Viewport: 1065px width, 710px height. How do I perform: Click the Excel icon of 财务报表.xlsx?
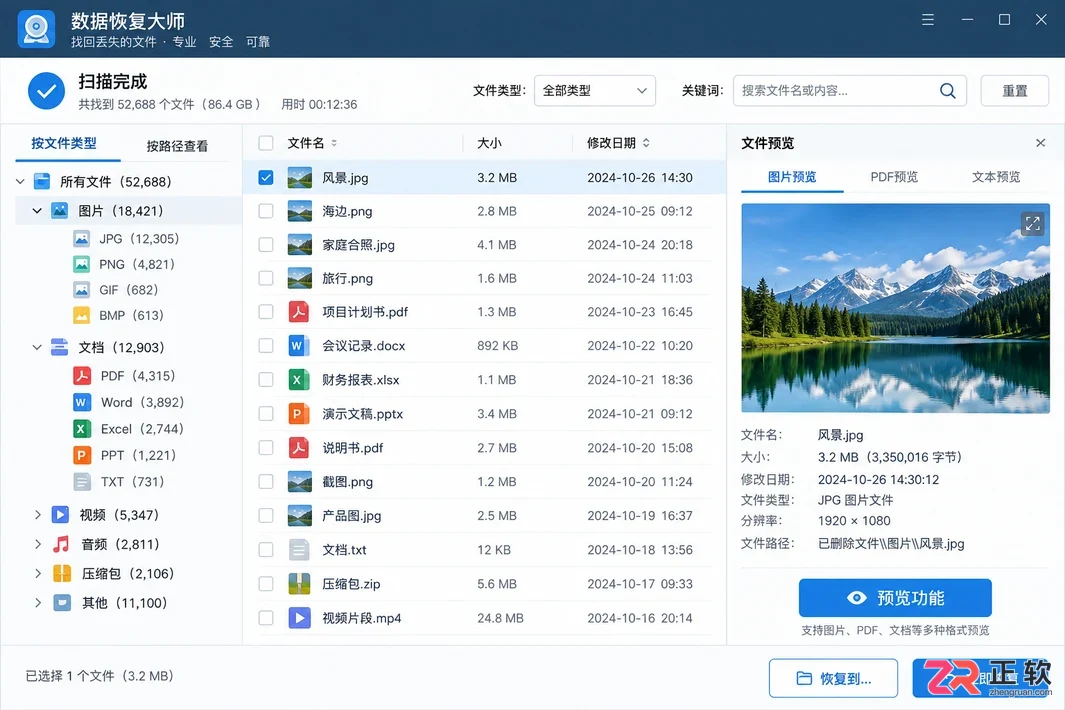tap(299, 380)
